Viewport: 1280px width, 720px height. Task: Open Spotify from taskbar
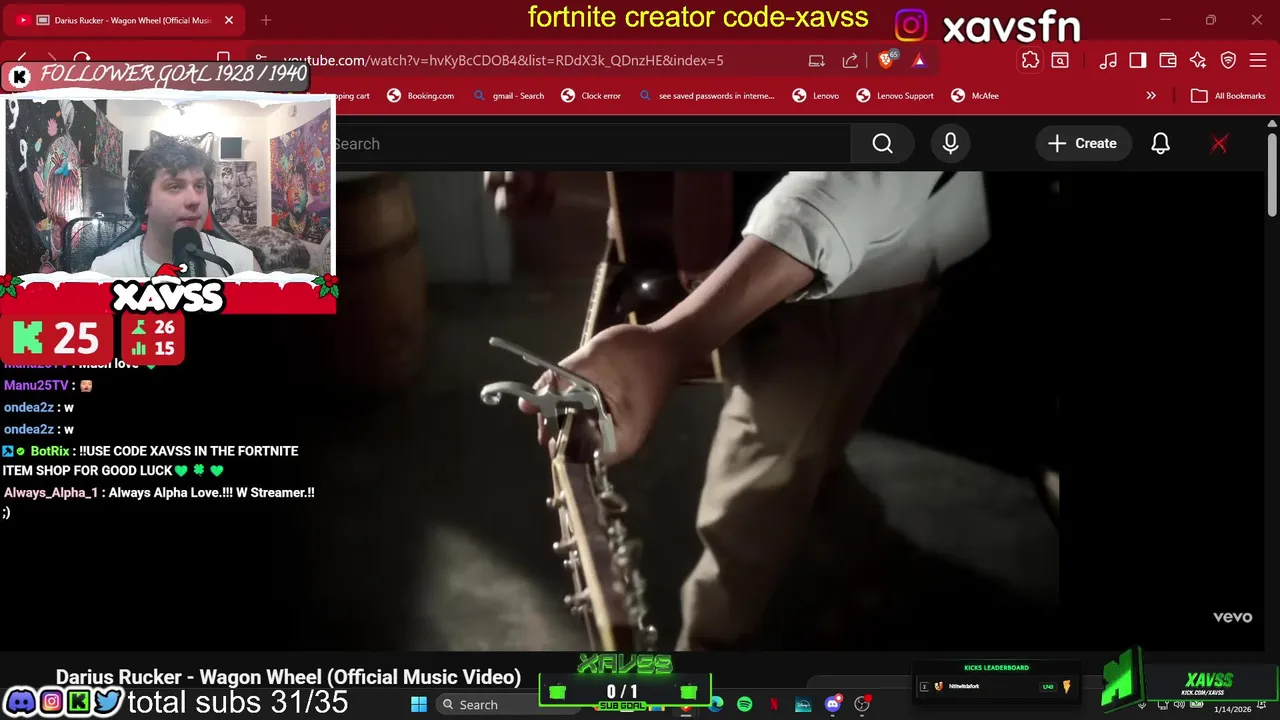[x=745, y=704]
